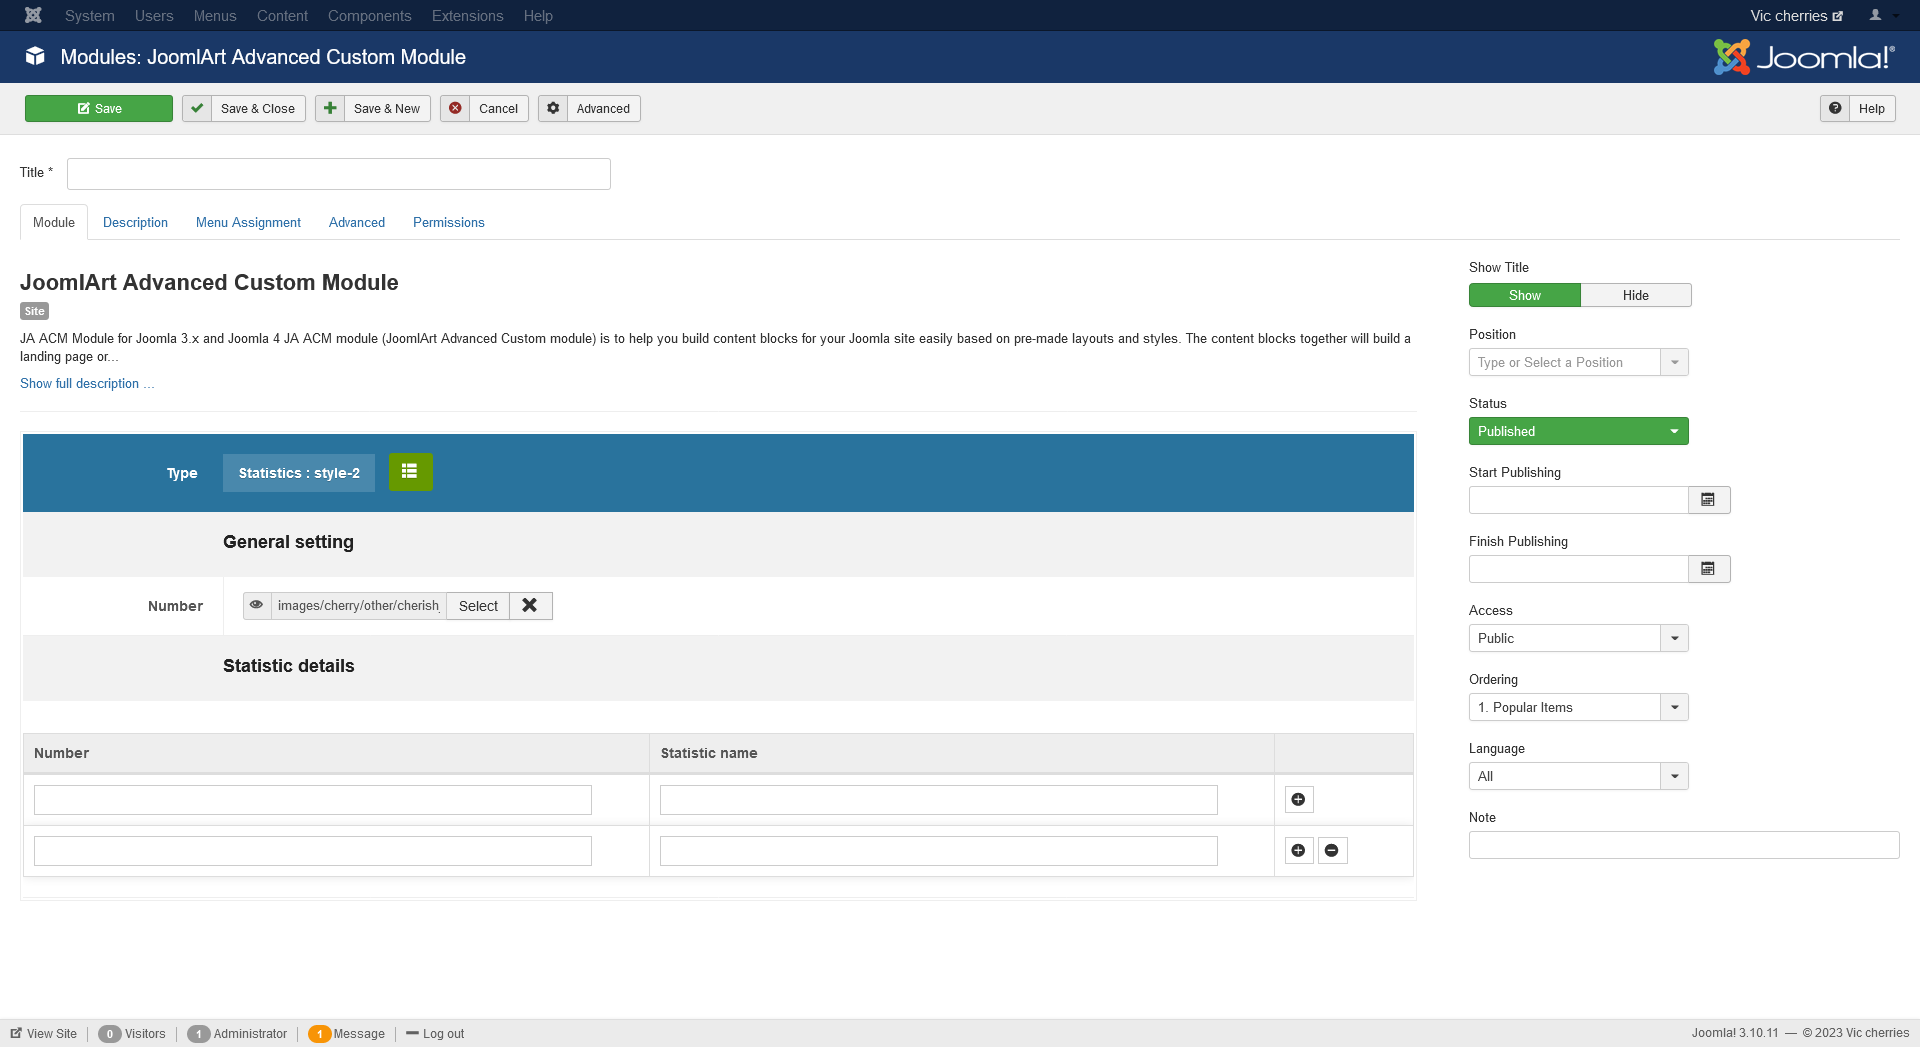Screen dimensions: 1920x1047
Task: Click the Joomla logo icon in the top bar
Action: point(33,15)
